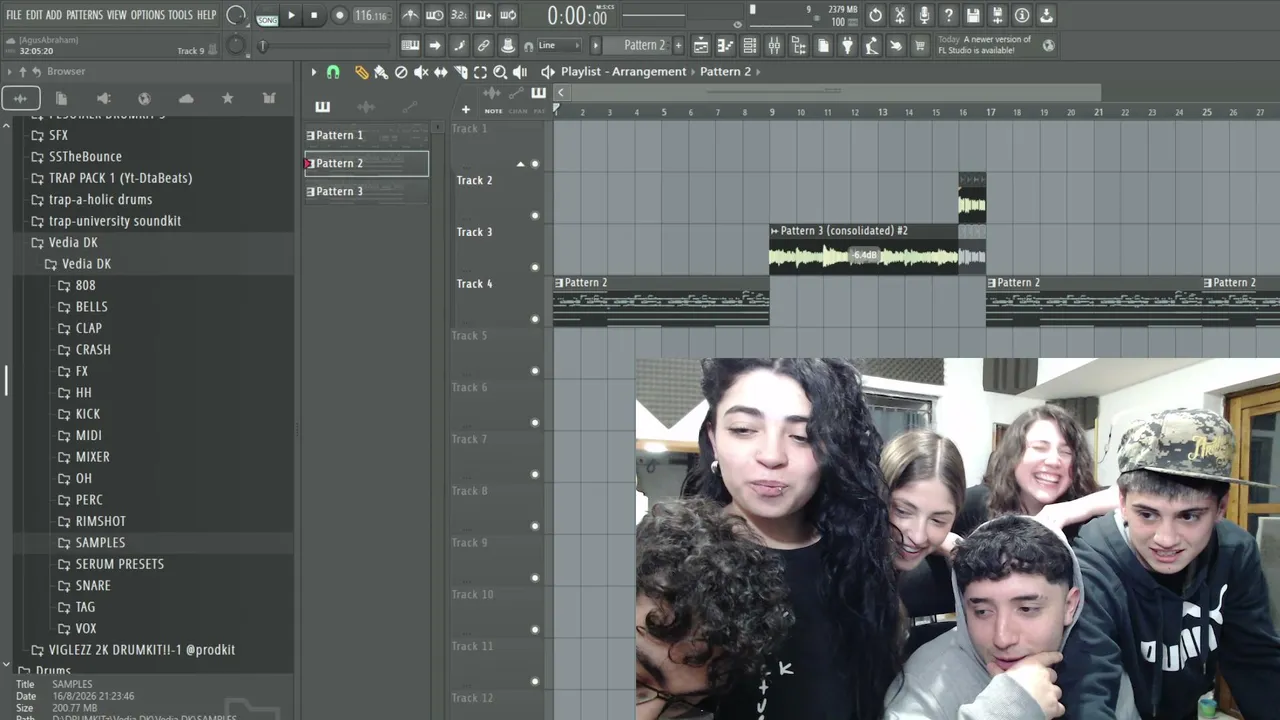The height and width of the screenshot is (720, 1280).
Task: Open the Mixer view
Action: [774, 45]
